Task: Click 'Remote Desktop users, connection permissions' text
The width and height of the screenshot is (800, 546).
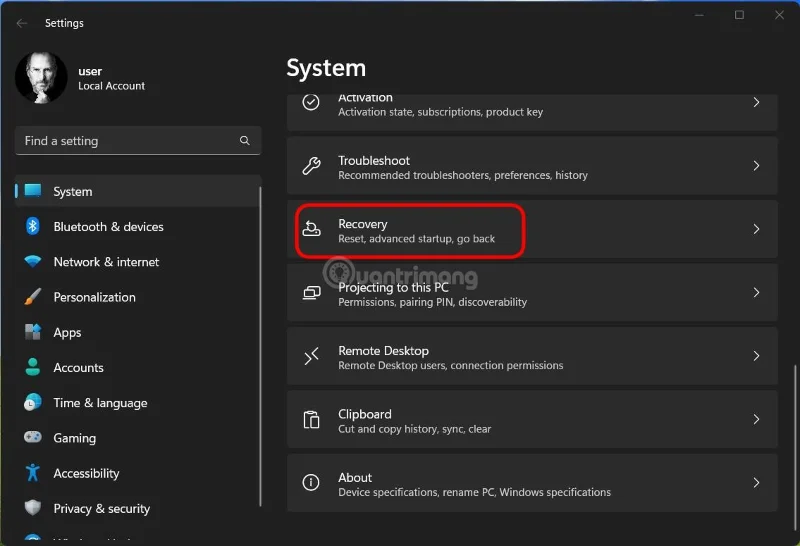Action: coord(451,365)
